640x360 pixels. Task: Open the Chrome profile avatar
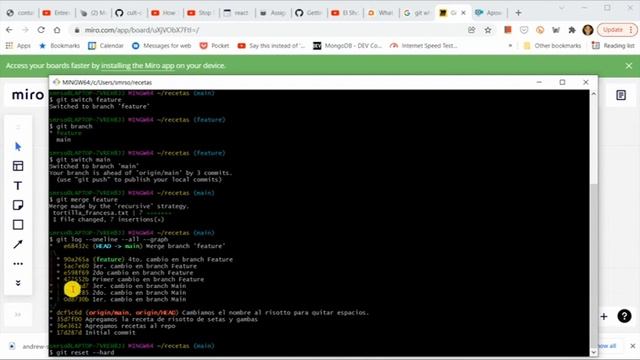(x=588, y=30)
